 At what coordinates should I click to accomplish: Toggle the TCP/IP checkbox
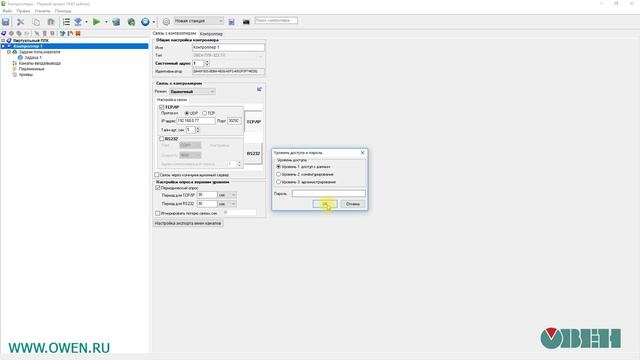click(162, 107)
